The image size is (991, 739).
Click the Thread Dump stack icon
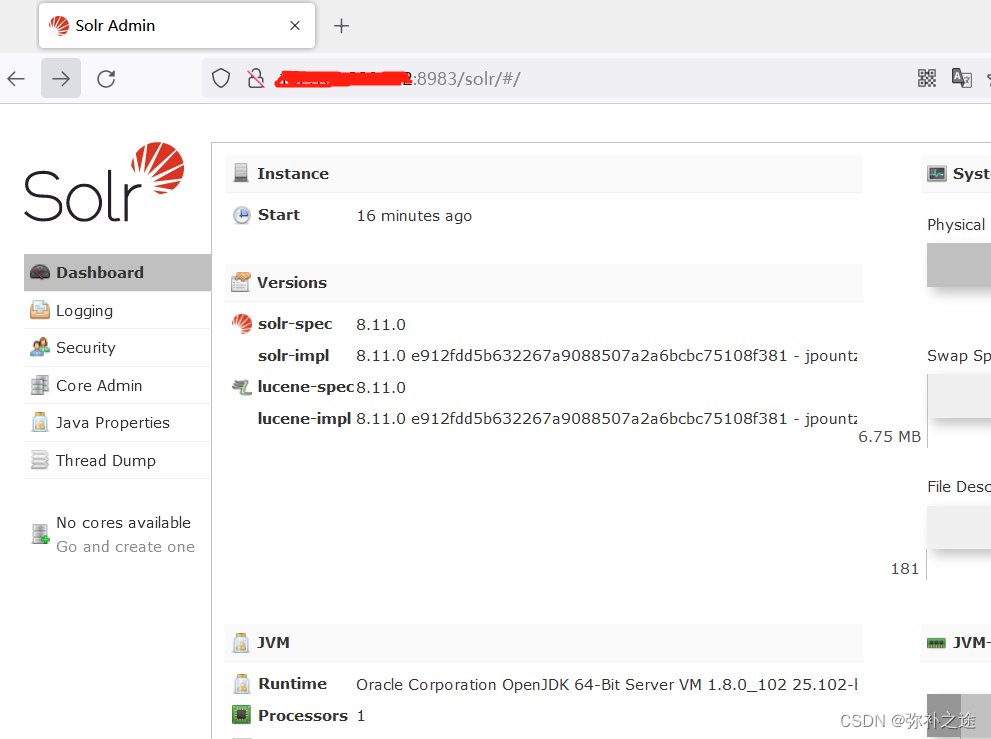[40, 460]
